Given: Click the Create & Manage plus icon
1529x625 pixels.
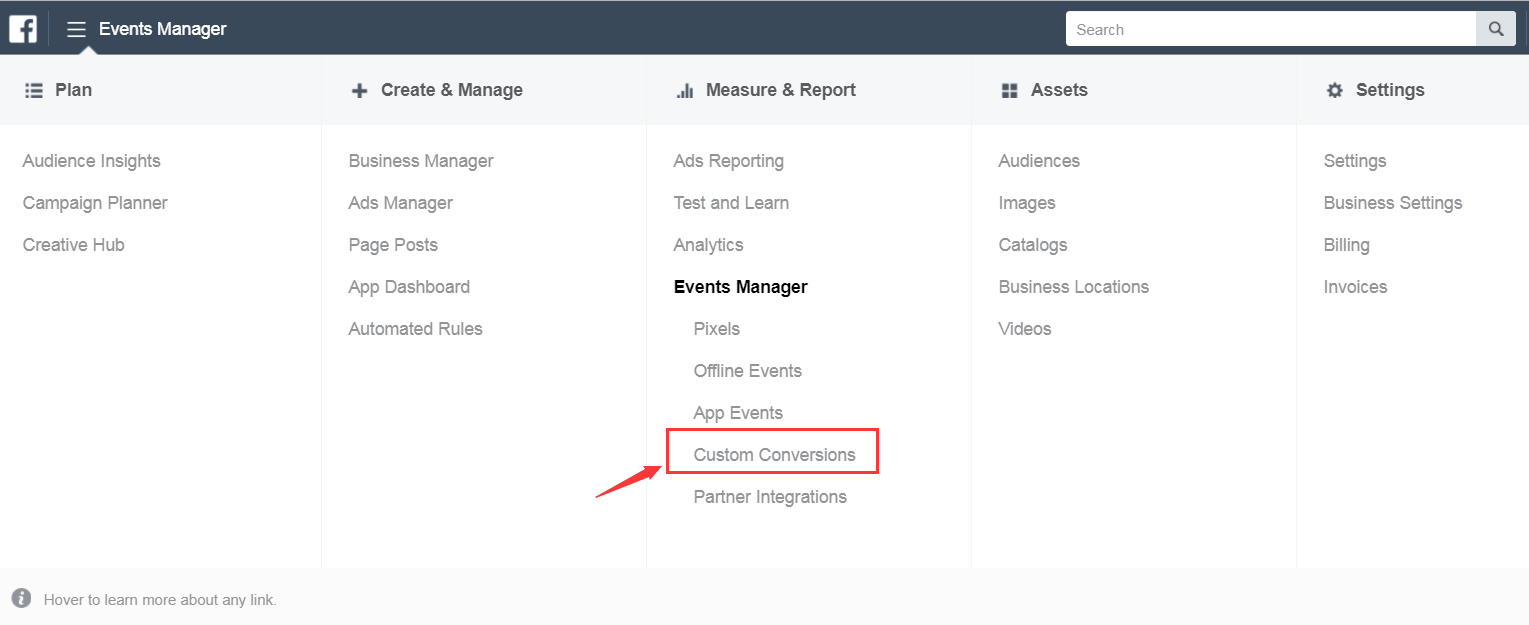Looking at the screenshot, I should pyautogui.click(x=359, y=90).
